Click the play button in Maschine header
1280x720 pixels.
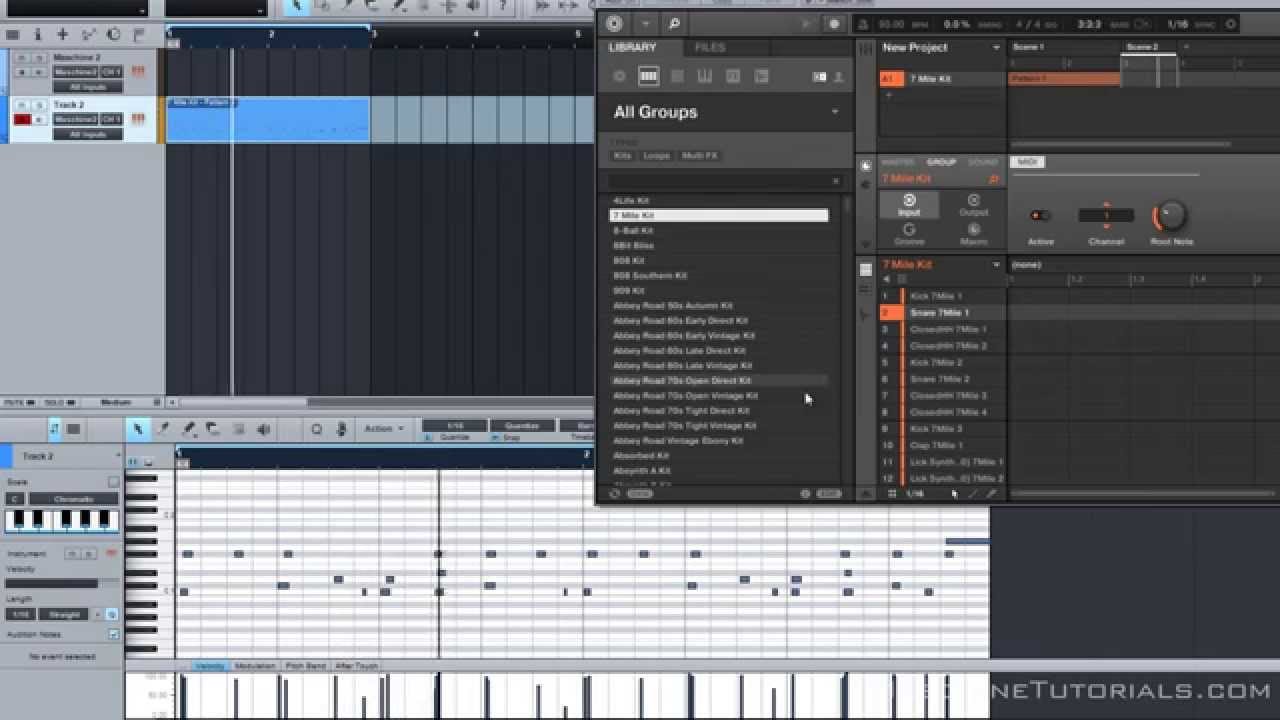(x=806, y=23)
